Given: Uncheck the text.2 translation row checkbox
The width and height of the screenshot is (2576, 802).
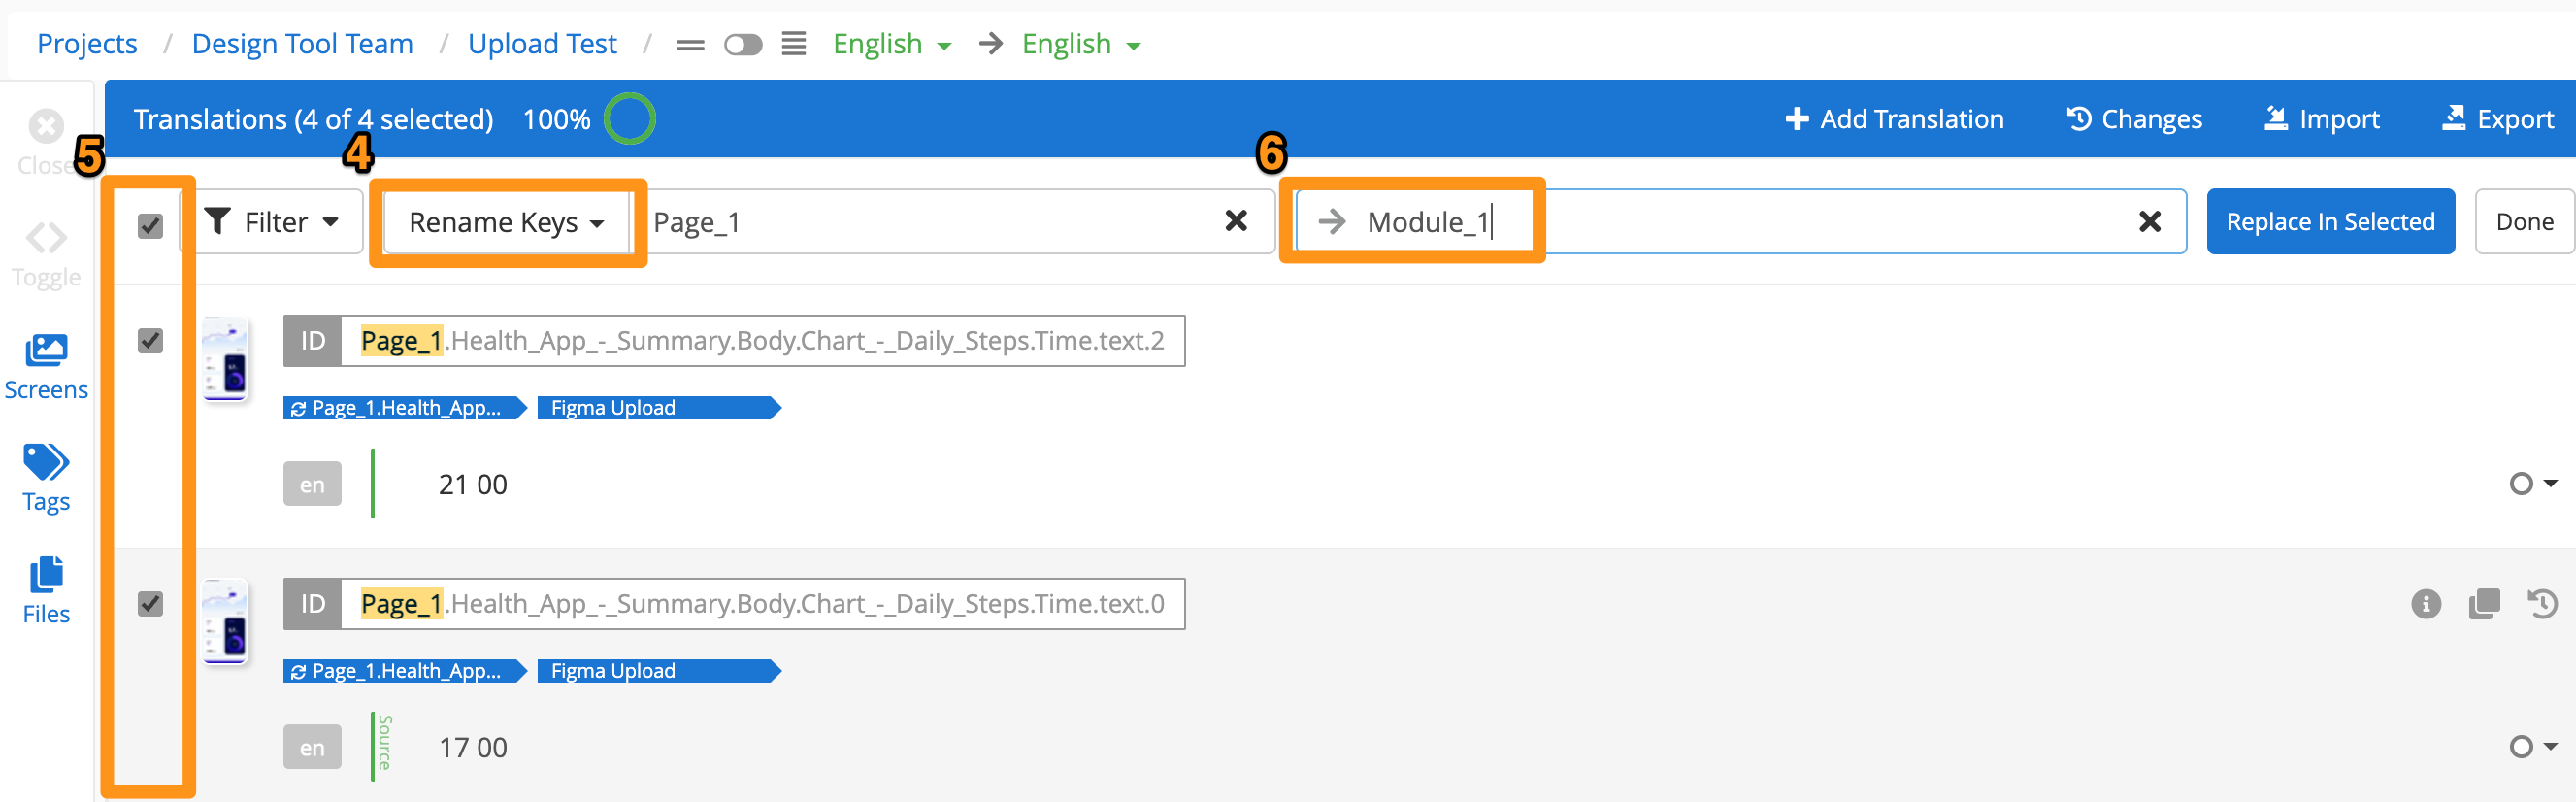Looking at the screenshot, I should pos(150,341).
